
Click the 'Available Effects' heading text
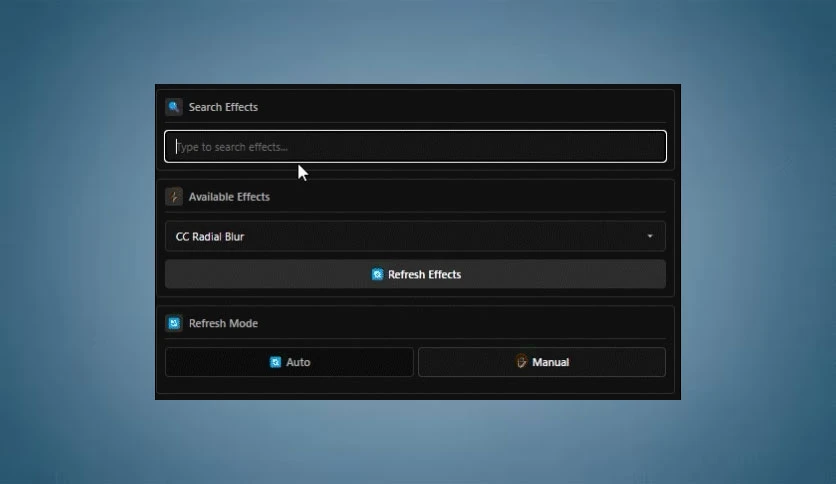coord(229,197)
